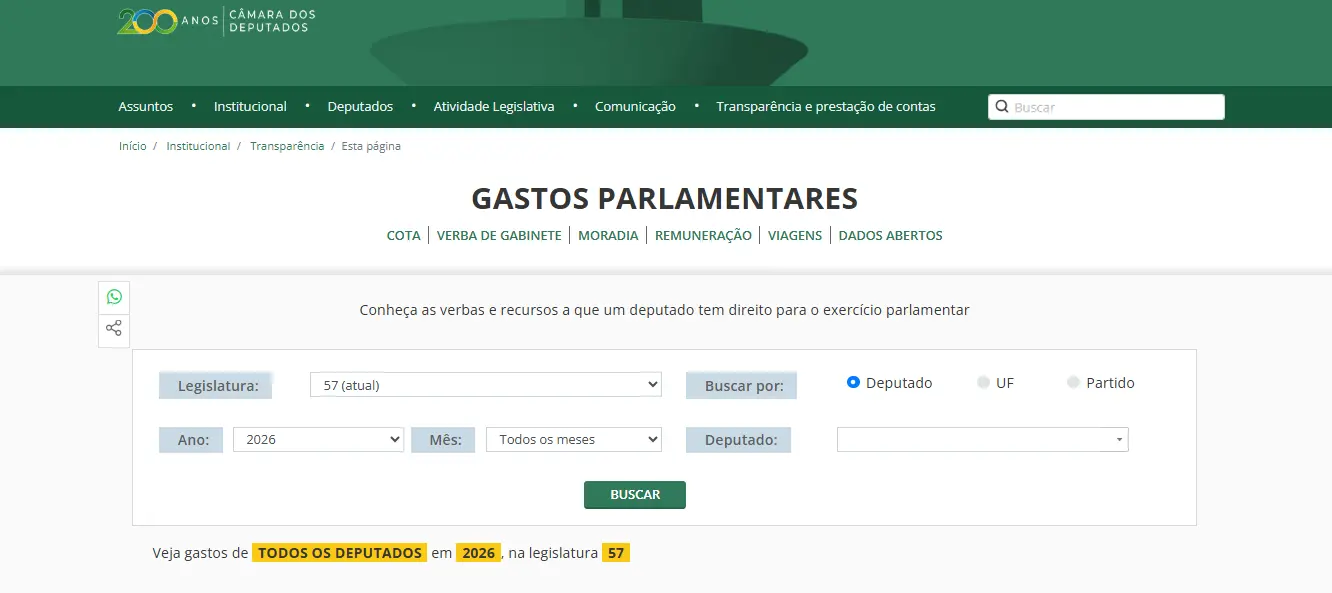Click the Buscar search input field

1106,107
